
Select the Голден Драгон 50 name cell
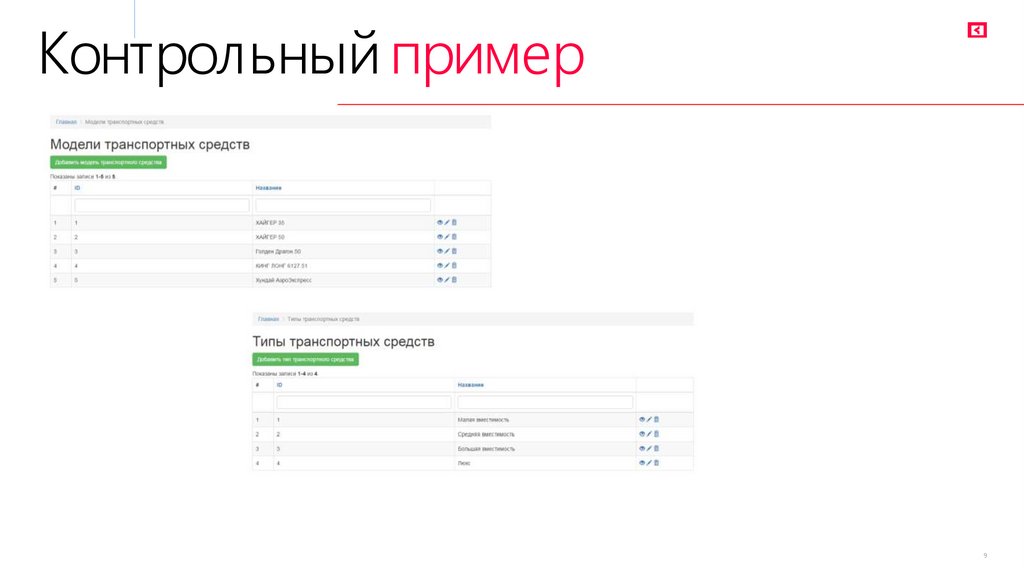344,251
